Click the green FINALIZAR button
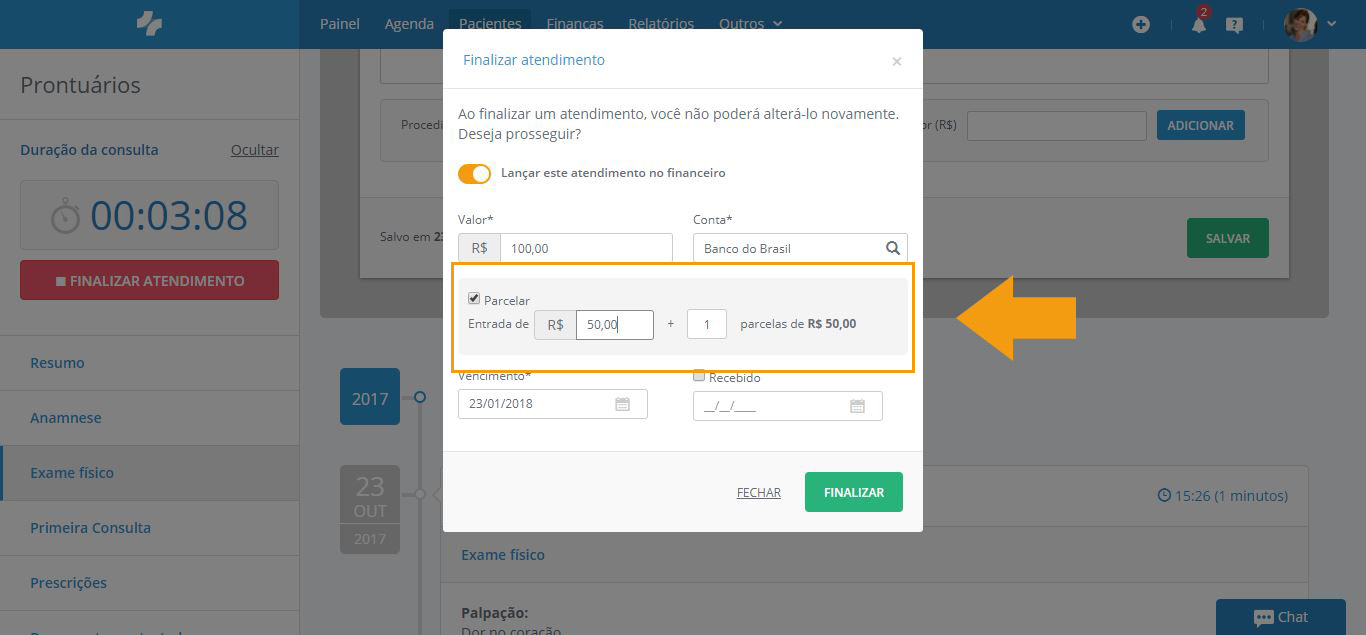Image resolution: width=1366 pixels, height=635 pixels. pyautogui.click(x=854, y=492)
